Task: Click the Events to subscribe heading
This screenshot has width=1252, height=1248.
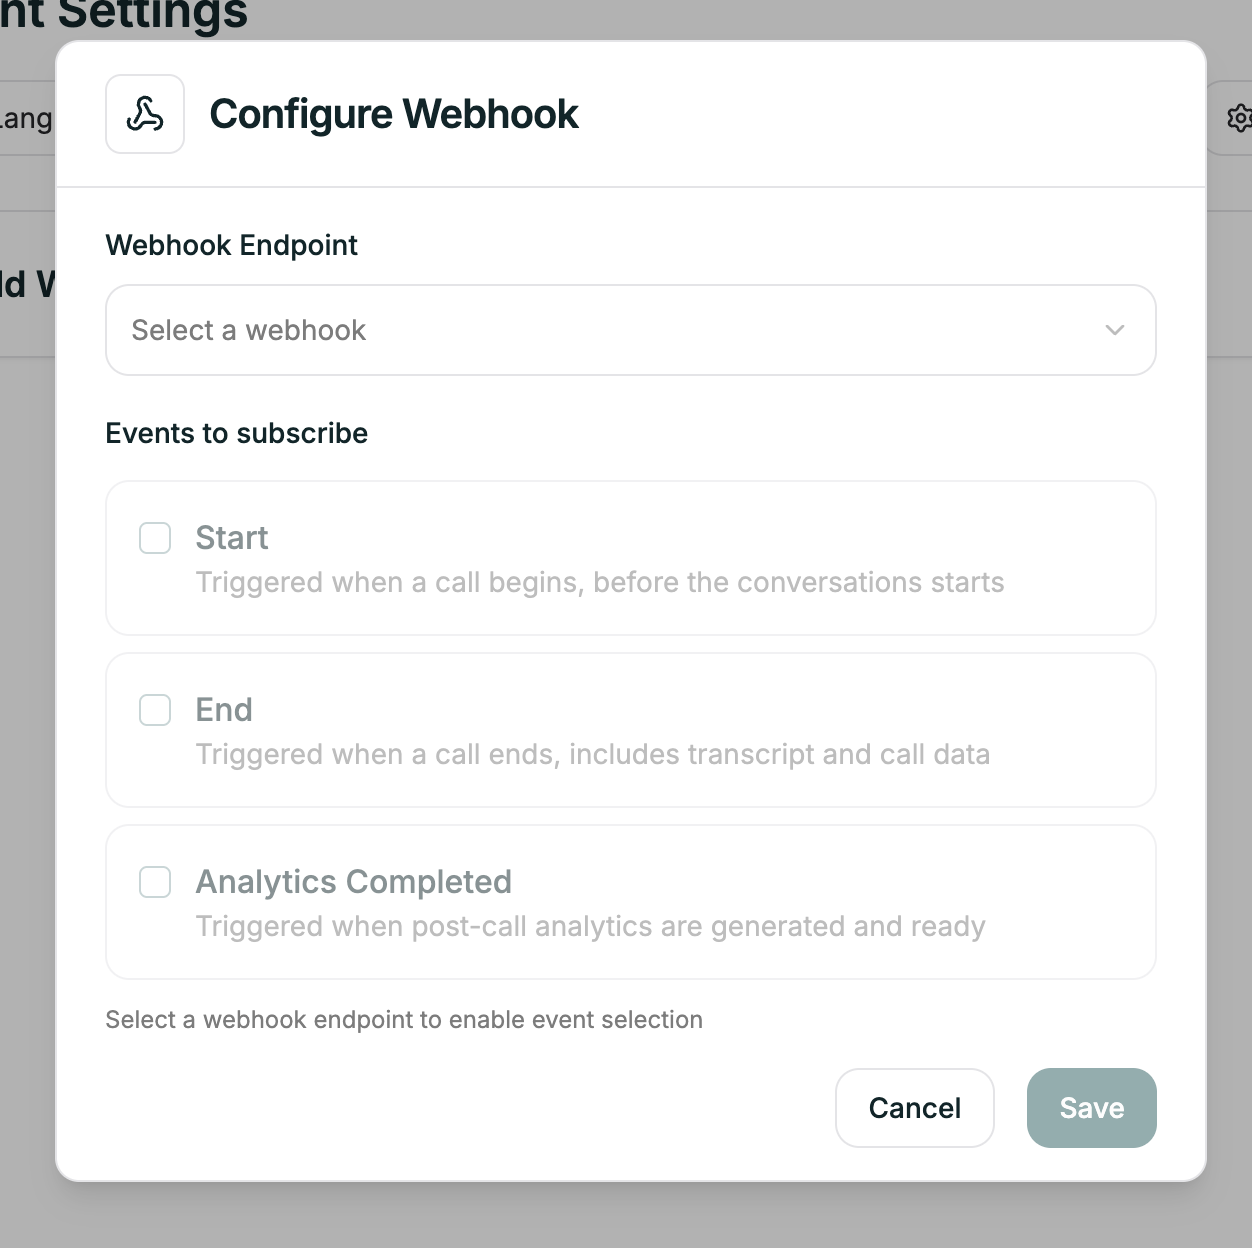Action: pyautogui.click(x=236, y=433)
